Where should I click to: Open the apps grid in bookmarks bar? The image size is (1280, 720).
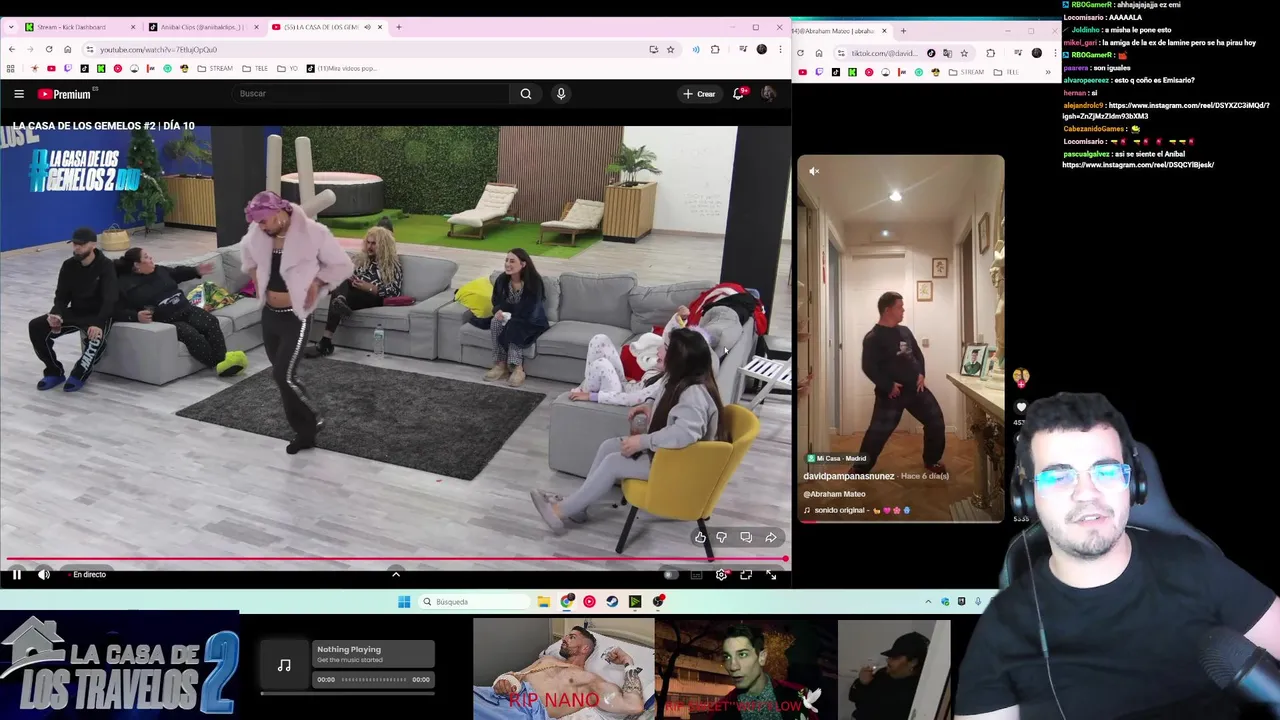point(11,69)
